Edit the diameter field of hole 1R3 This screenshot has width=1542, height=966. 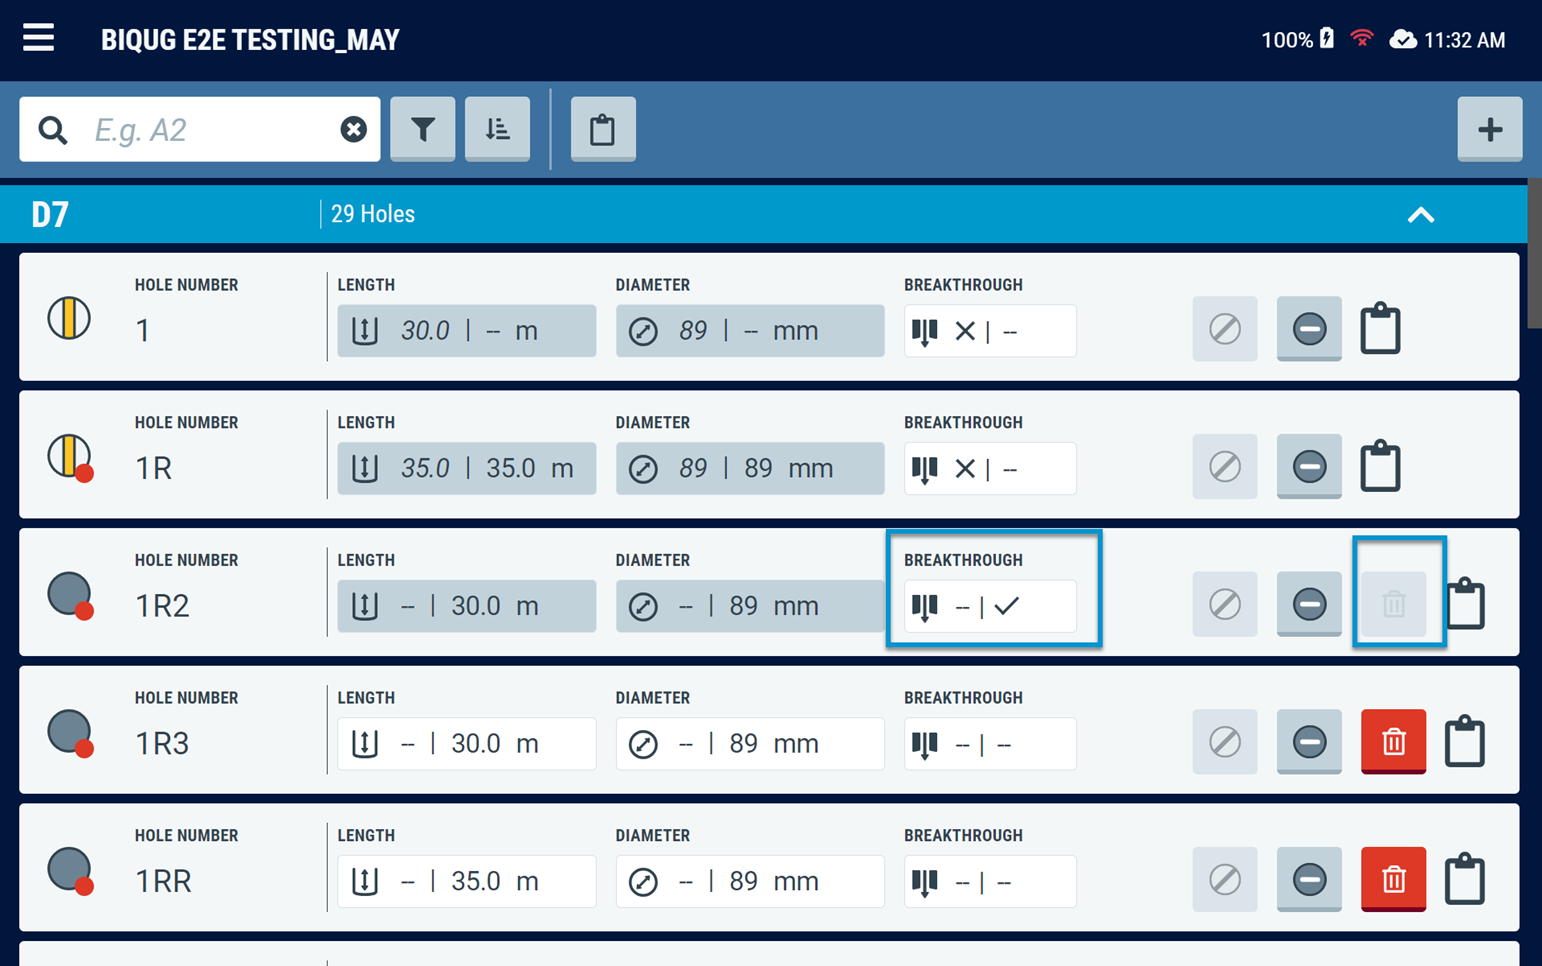750,744
